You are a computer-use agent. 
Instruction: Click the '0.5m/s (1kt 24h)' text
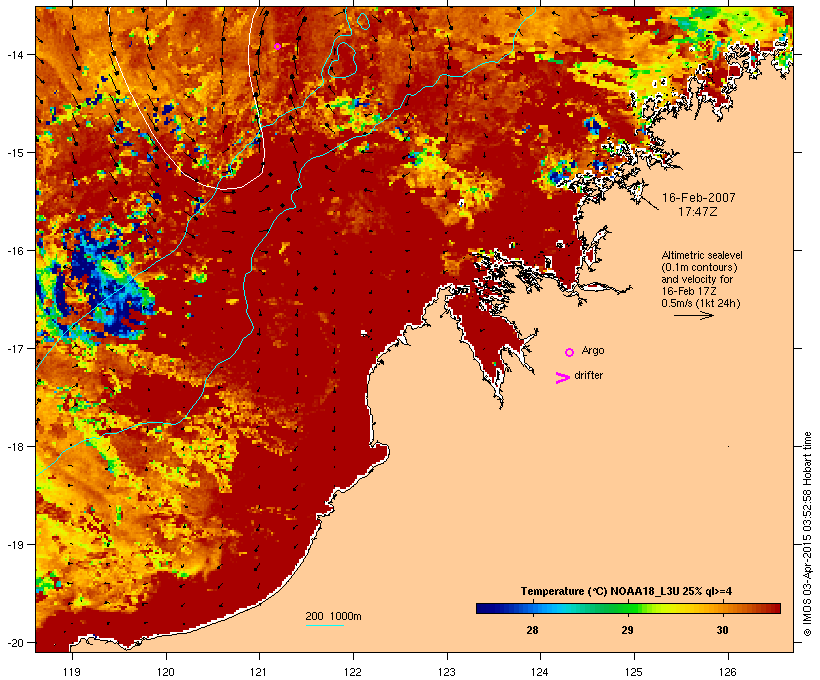[701, 303]
